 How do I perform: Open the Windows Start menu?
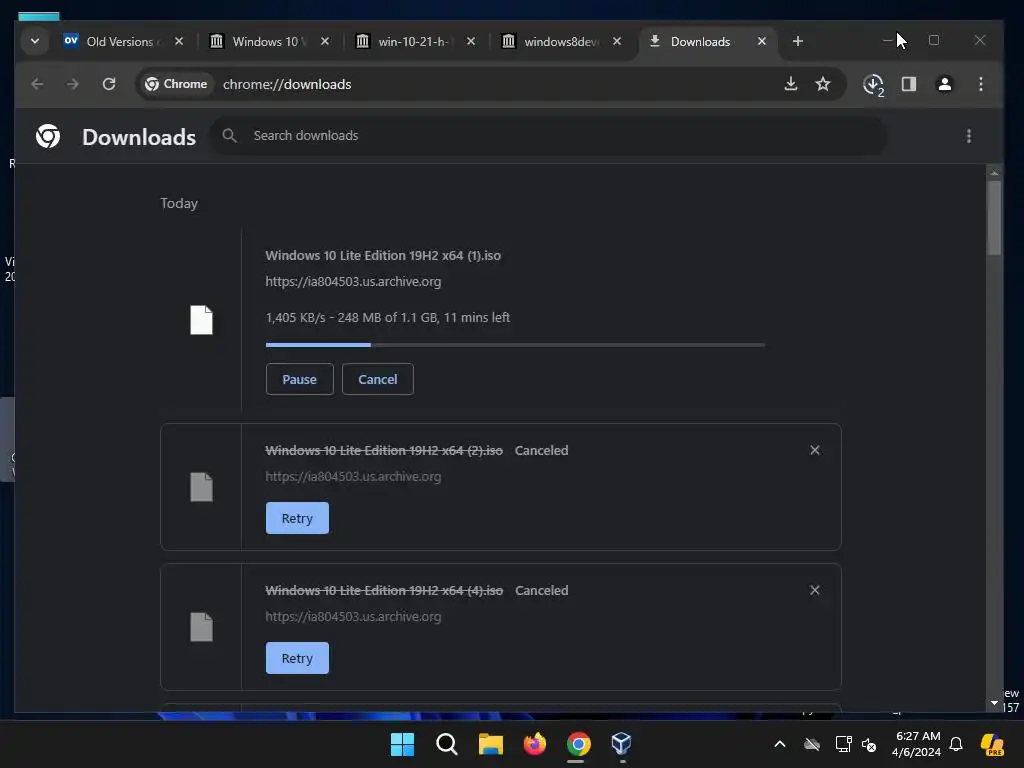pyautogui.click(x=402, y=744)
